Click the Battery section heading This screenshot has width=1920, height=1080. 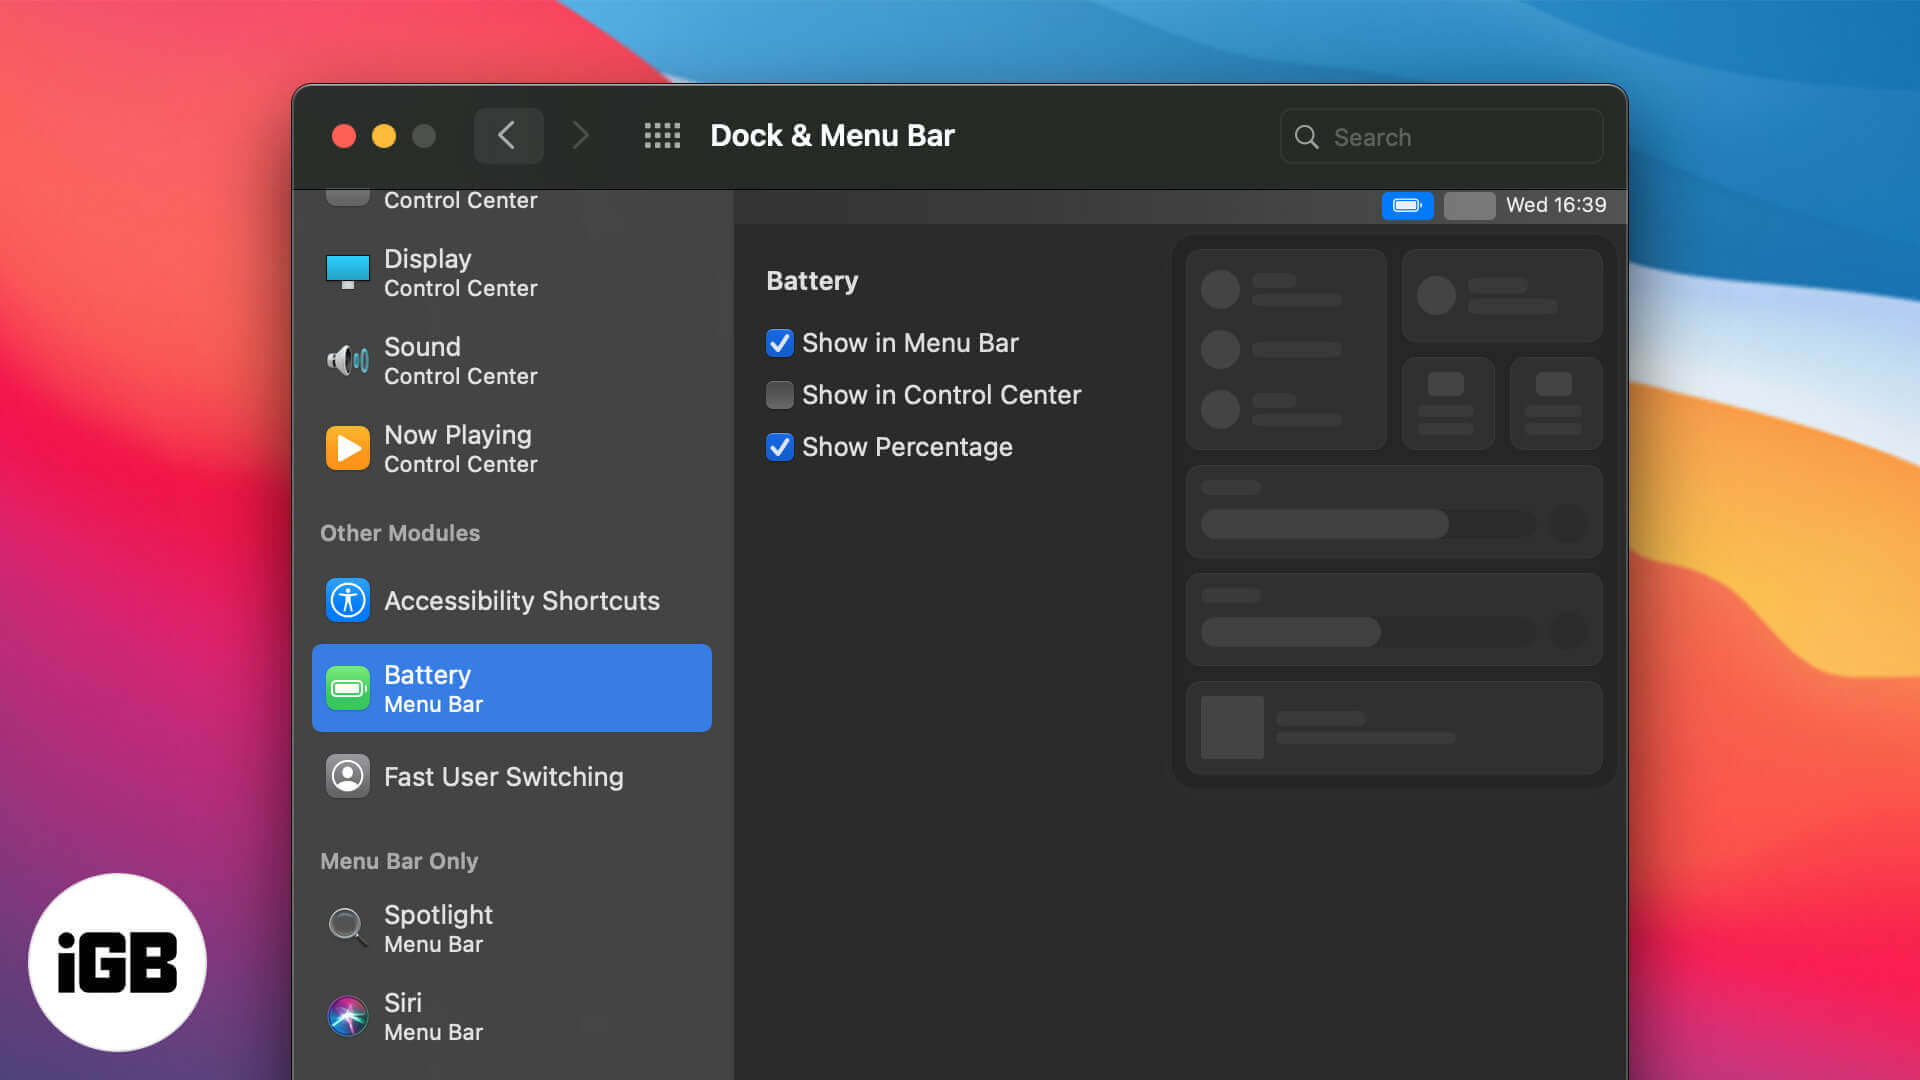[x=812, y=281]
